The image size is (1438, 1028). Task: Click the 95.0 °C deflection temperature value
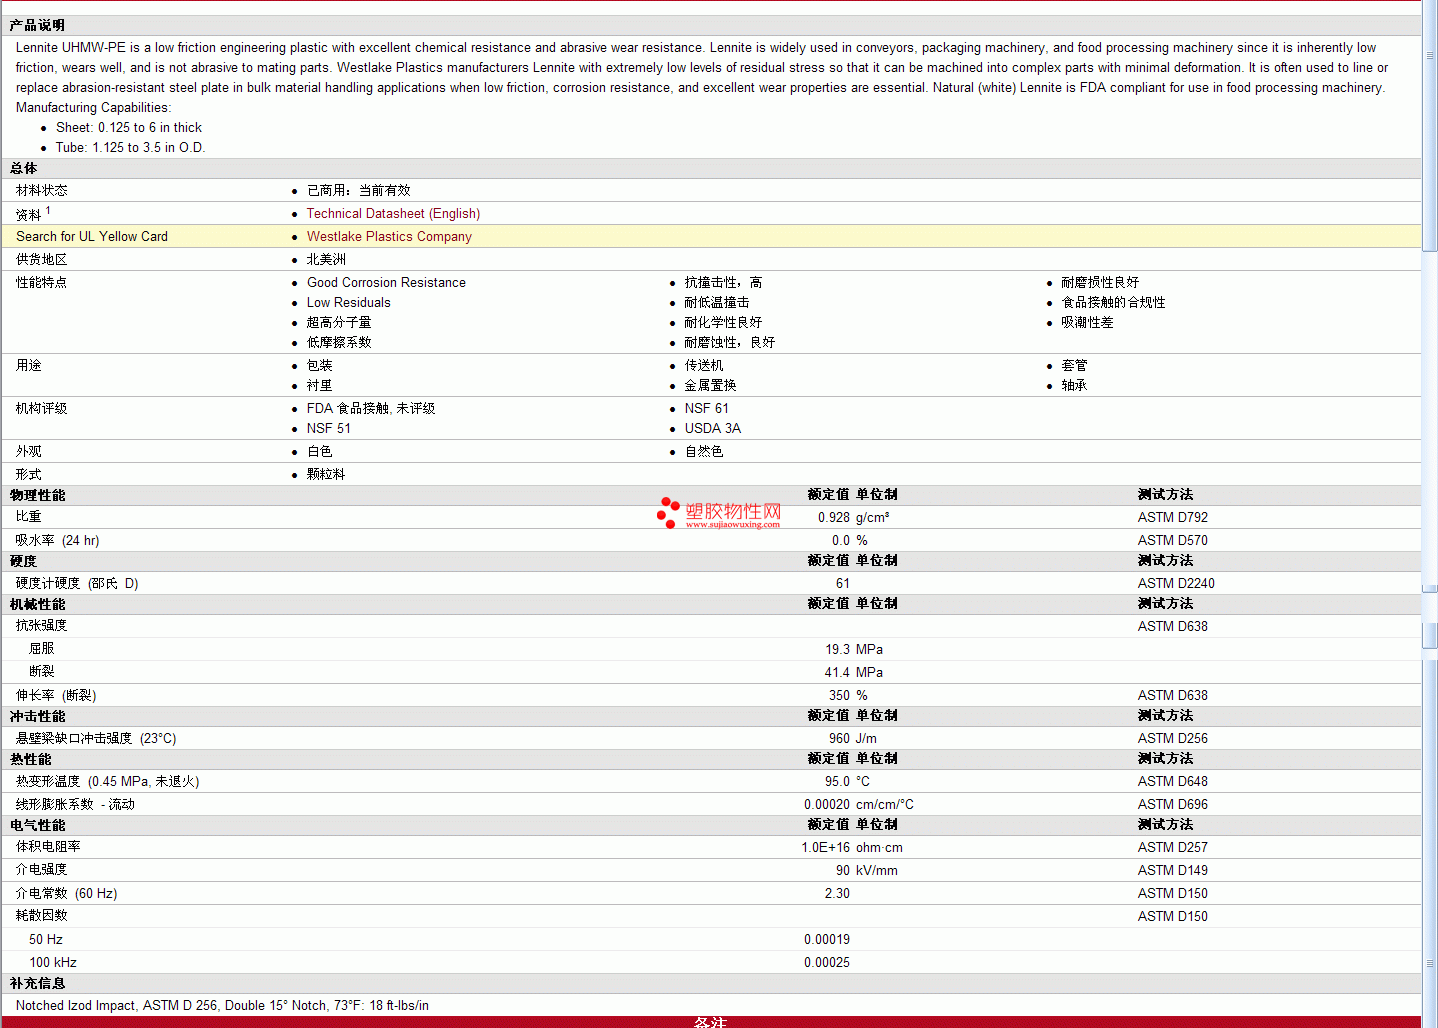point(847,781)
